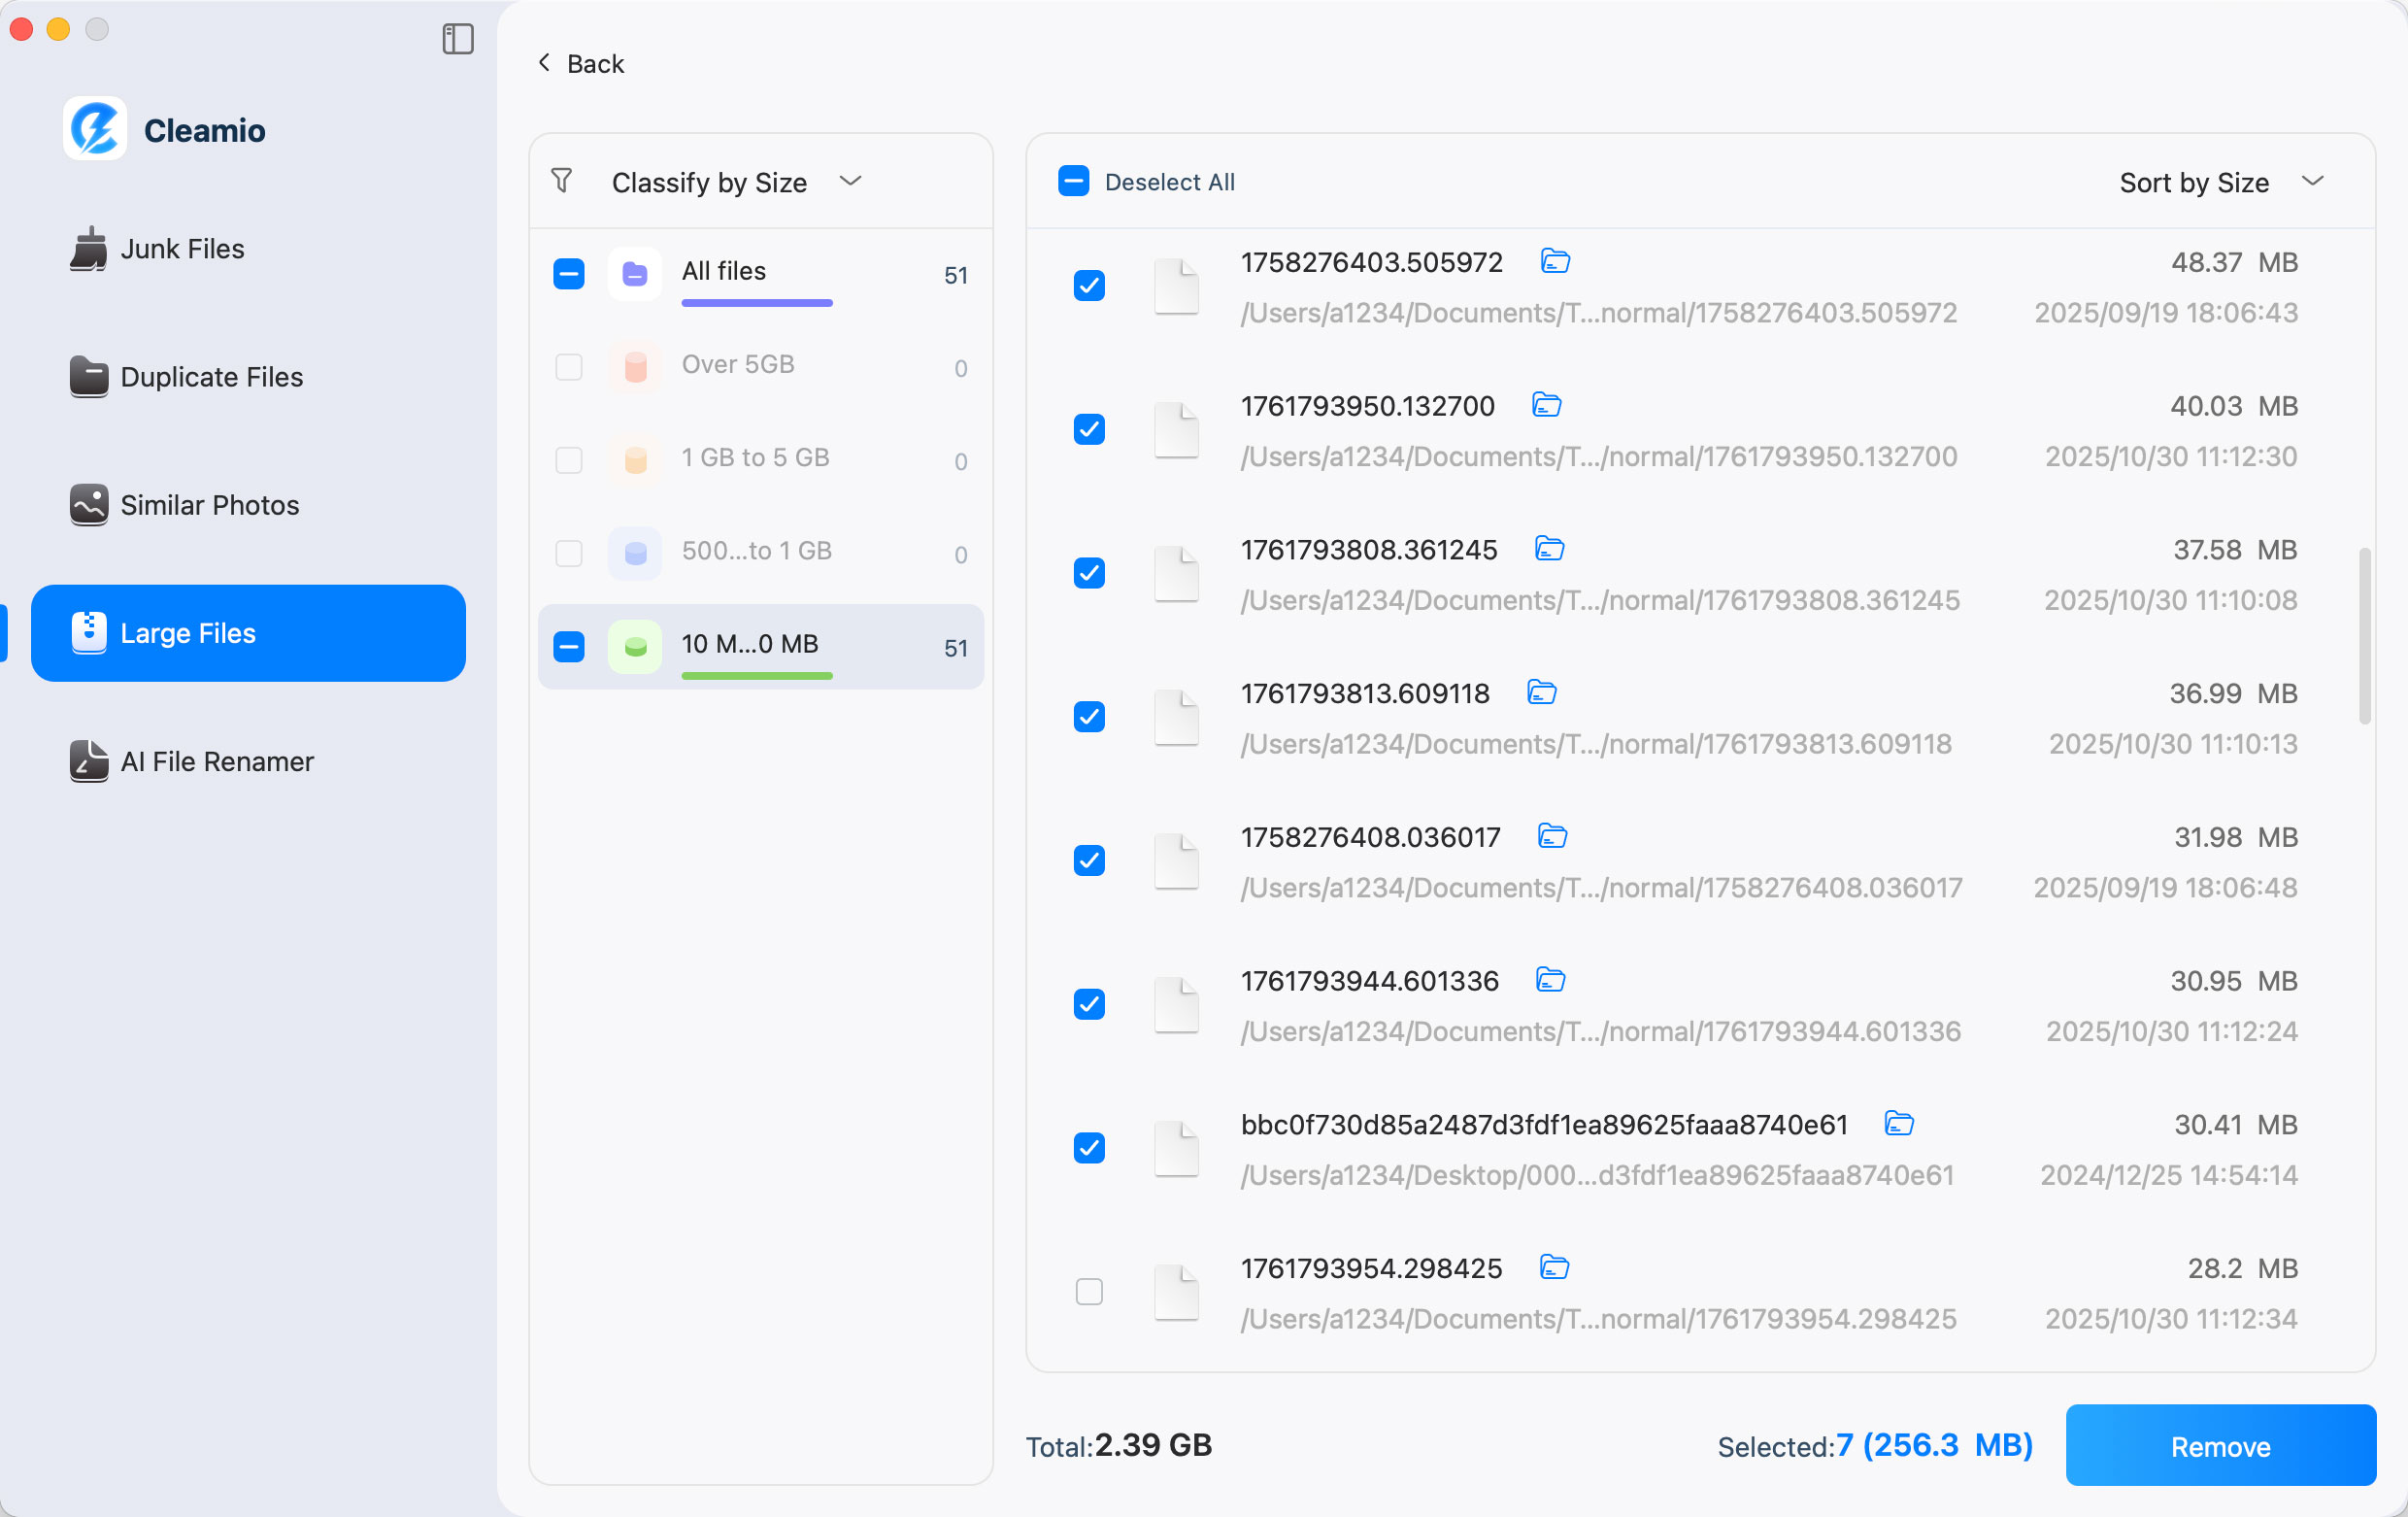Toggle the sidebar panel icon top-left
2408x1517 pixels.
458,40
